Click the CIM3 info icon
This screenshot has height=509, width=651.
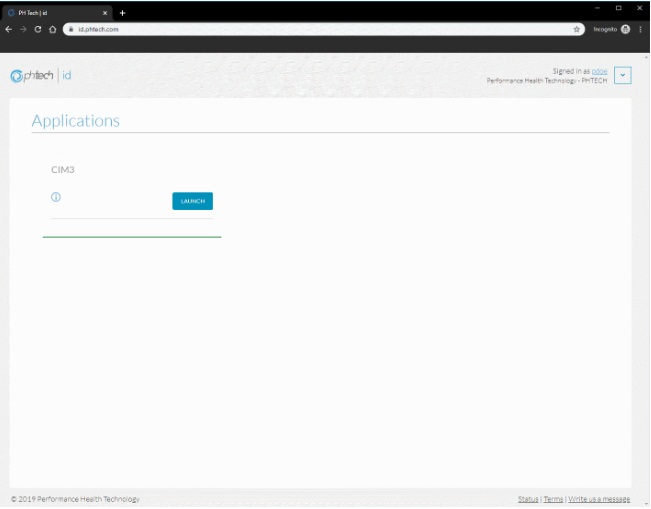[x=56, y=197]
